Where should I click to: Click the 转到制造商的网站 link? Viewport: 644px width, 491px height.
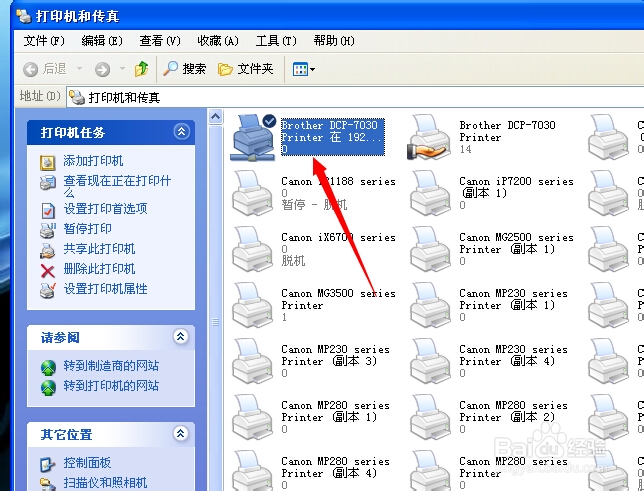[111, 366]
